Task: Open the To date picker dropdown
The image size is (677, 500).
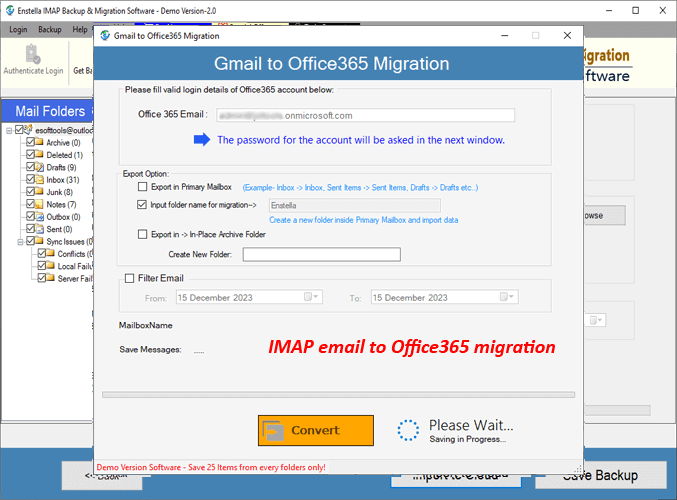Action: (508, 297)
